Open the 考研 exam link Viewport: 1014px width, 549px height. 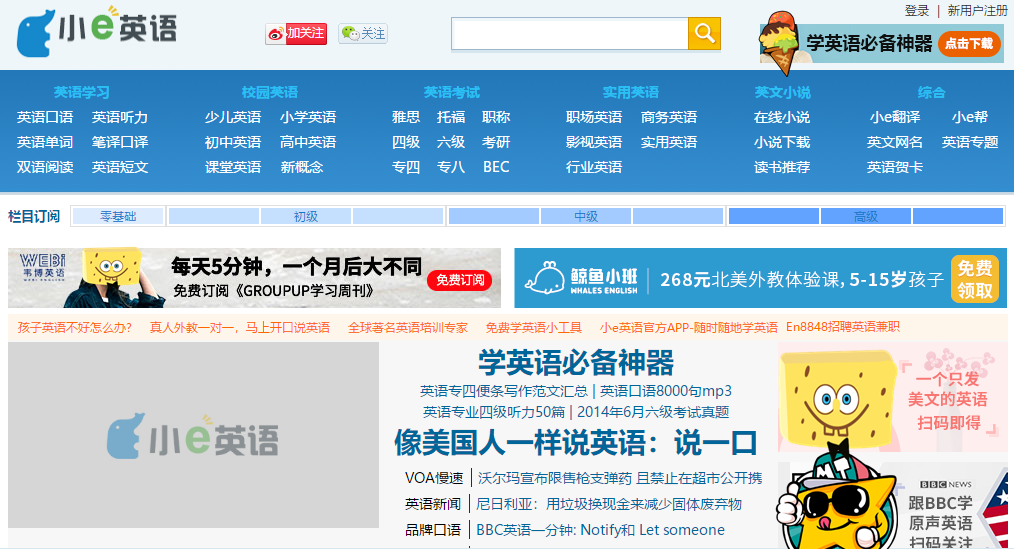click(x=496, y=142)
